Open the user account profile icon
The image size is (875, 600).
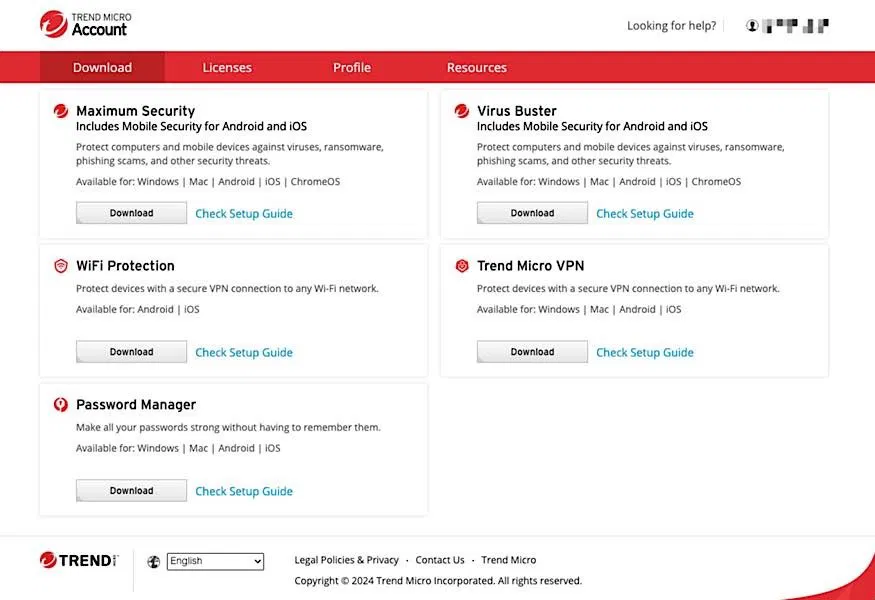click(x=752, y=26)
